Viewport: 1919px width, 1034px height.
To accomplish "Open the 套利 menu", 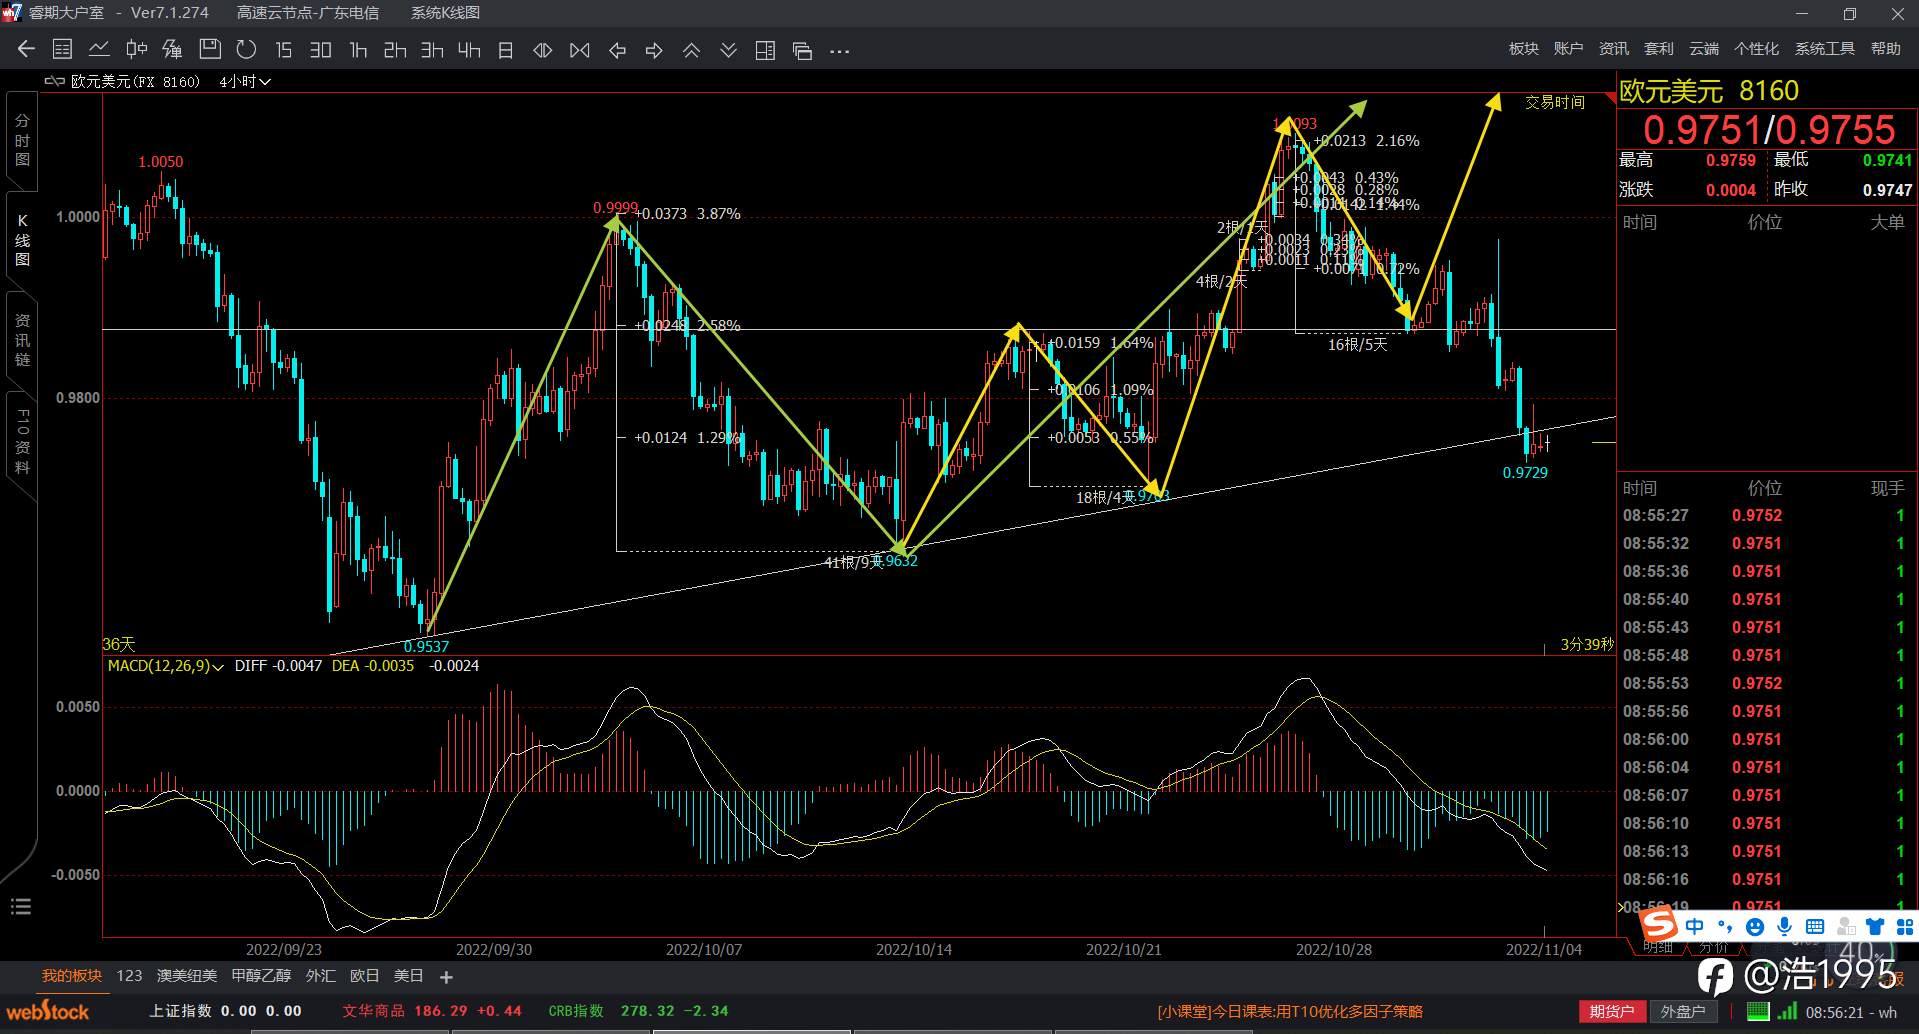I will (x=1658, y=49).
